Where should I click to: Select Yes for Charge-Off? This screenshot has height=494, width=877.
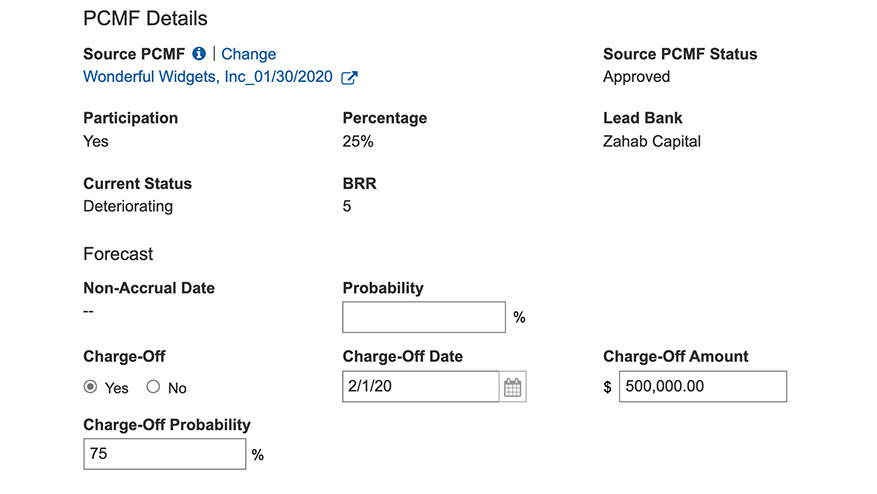(x=91, y=387)
